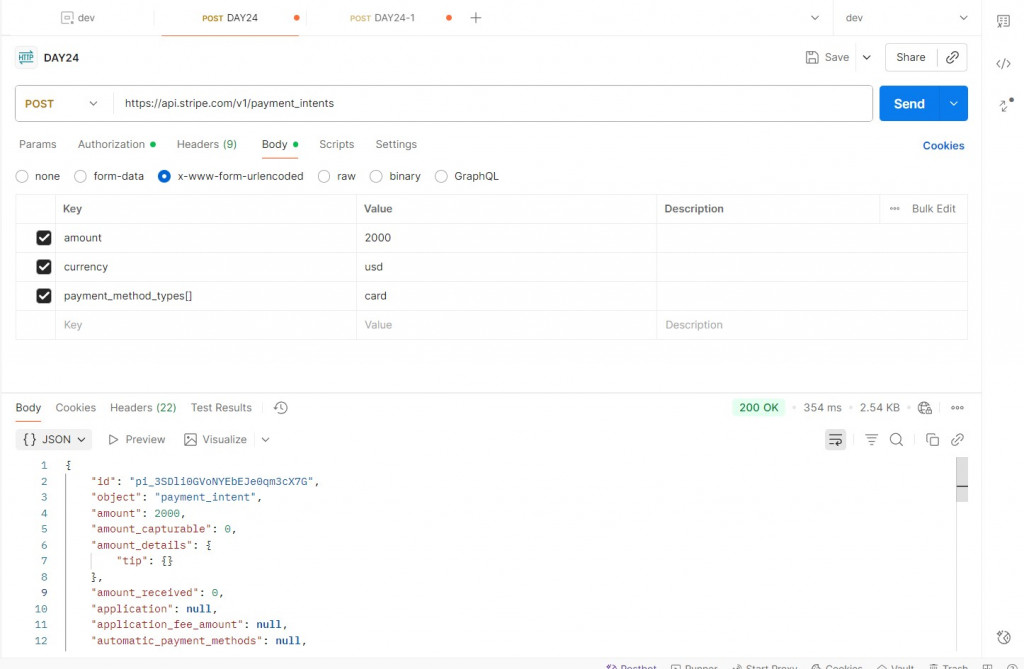Click the bottom icon in right sidebar
The image size is (1024, 669).
[x=1004, y=637]
